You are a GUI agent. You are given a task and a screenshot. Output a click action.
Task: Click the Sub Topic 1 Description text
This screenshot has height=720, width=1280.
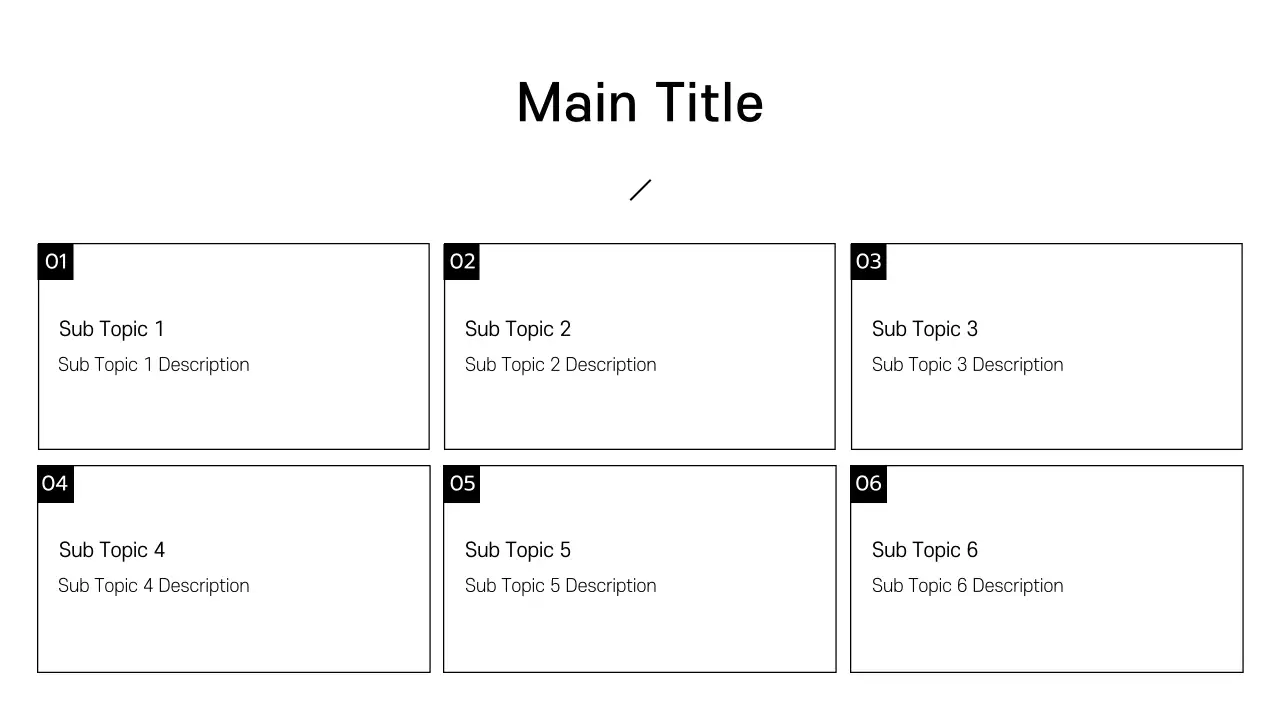(154, 365)
